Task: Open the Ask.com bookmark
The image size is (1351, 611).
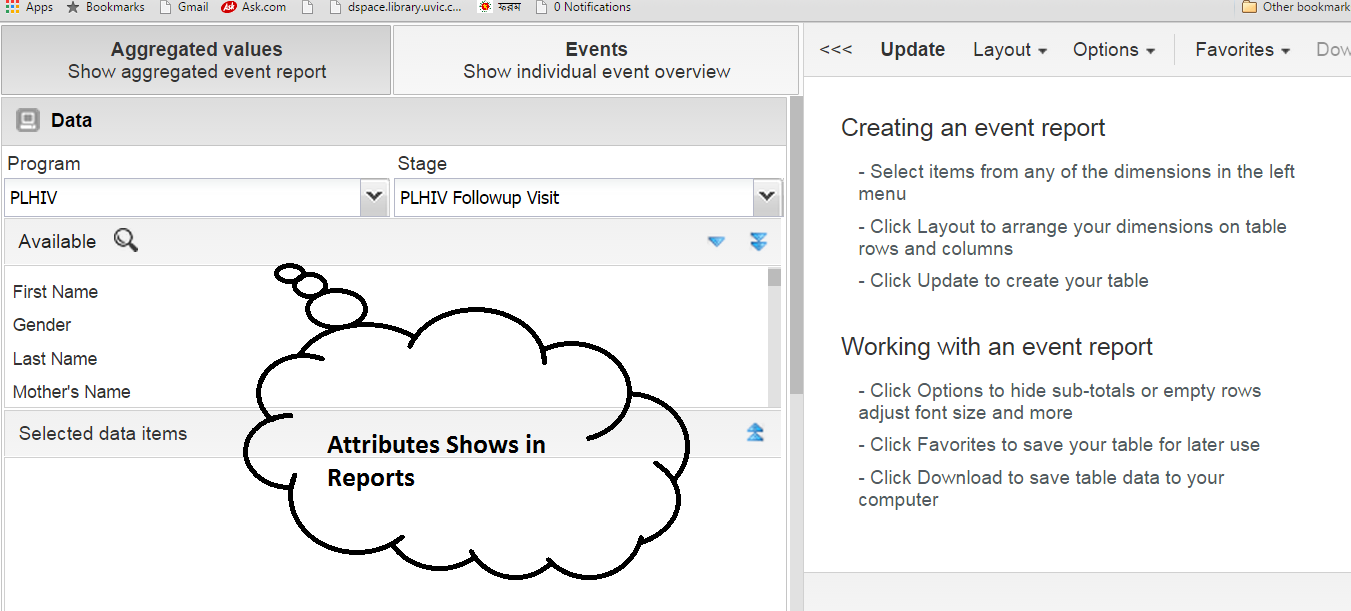Action: (253, 7)
